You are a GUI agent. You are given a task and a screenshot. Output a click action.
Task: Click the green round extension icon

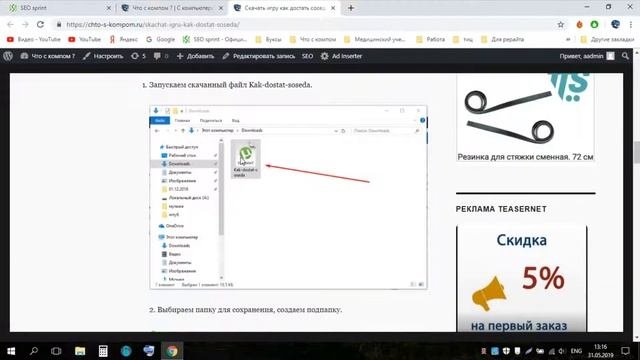(x=594, y=24)
